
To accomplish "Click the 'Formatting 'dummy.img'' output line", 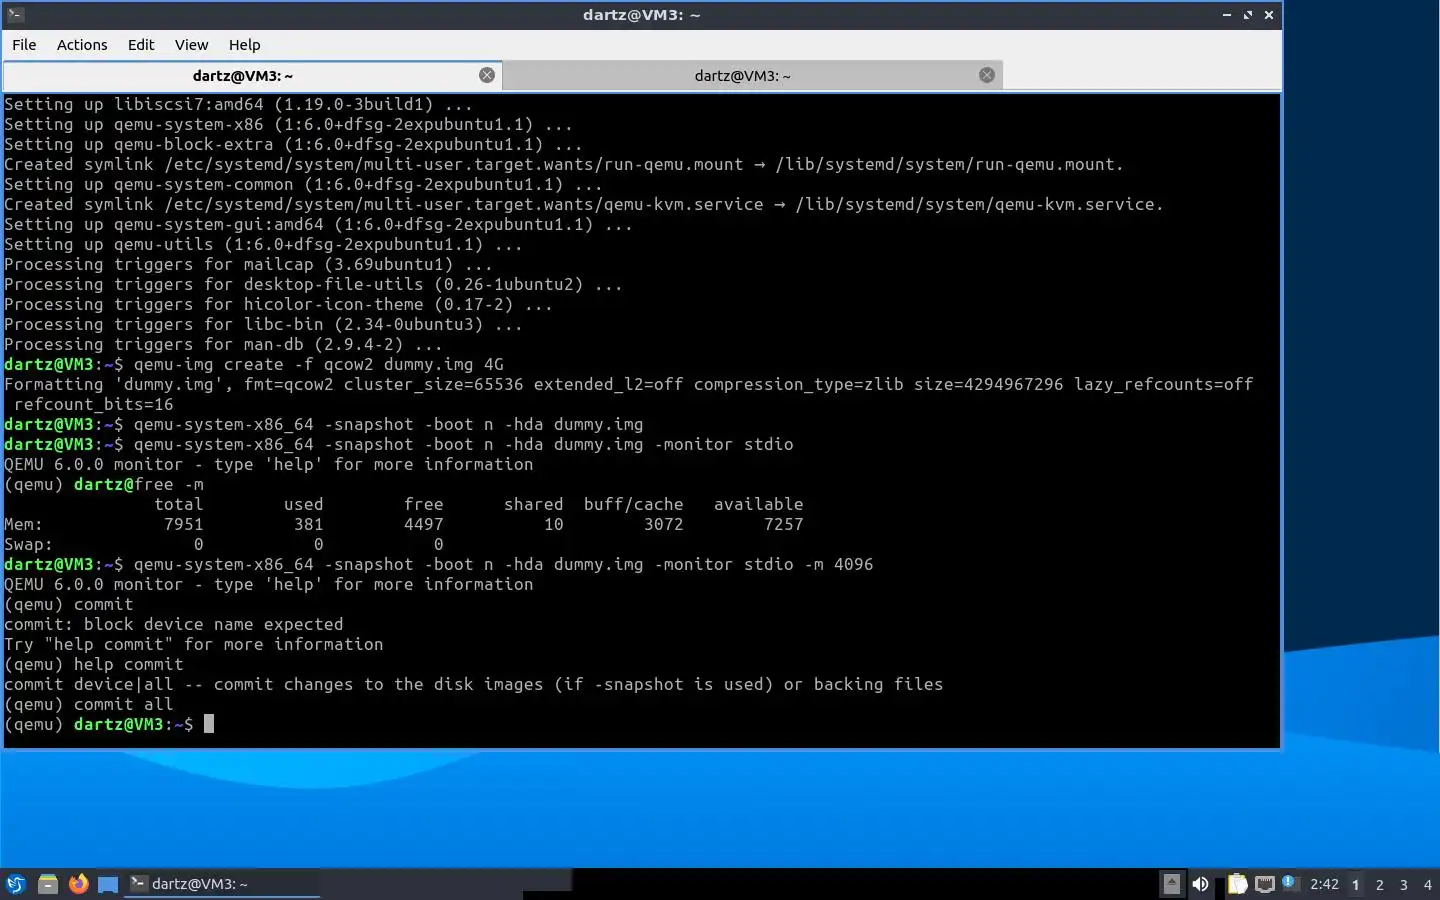I will [x=628, y=384].
